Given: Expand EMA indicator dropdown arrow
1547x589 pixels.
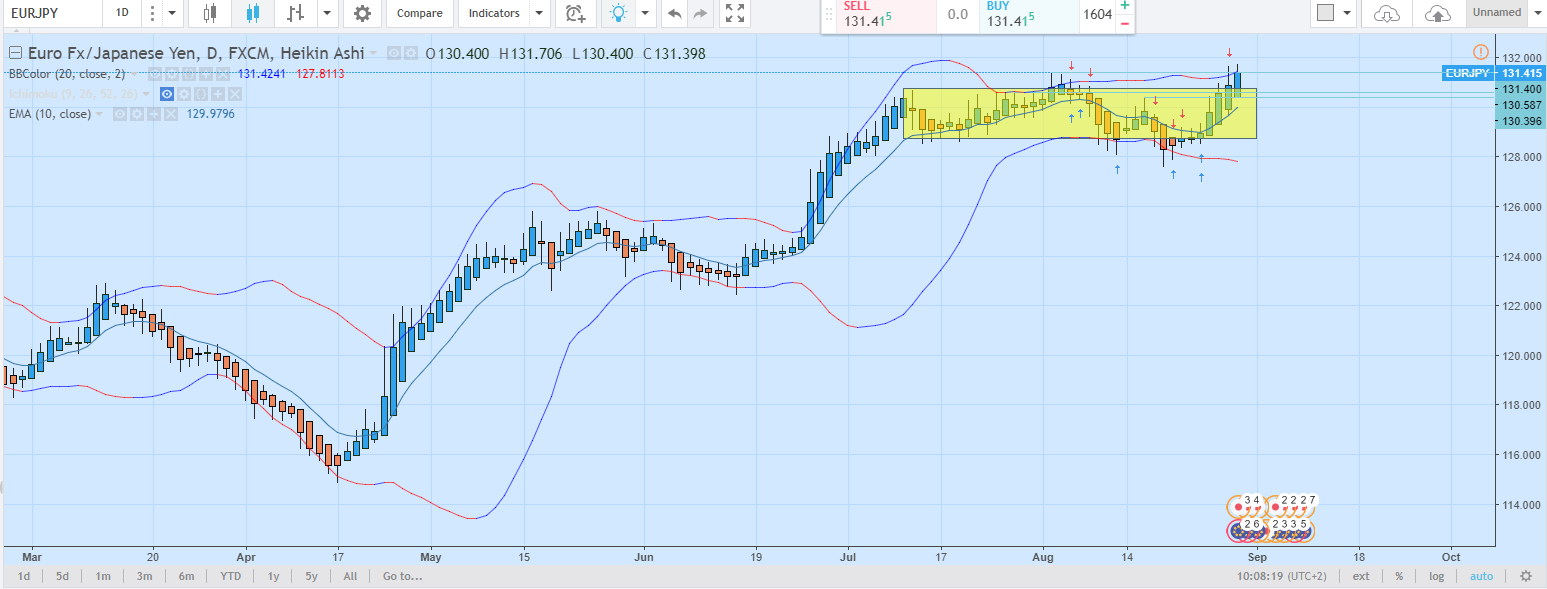Looking at the screenshot, I should pos(99,114).
